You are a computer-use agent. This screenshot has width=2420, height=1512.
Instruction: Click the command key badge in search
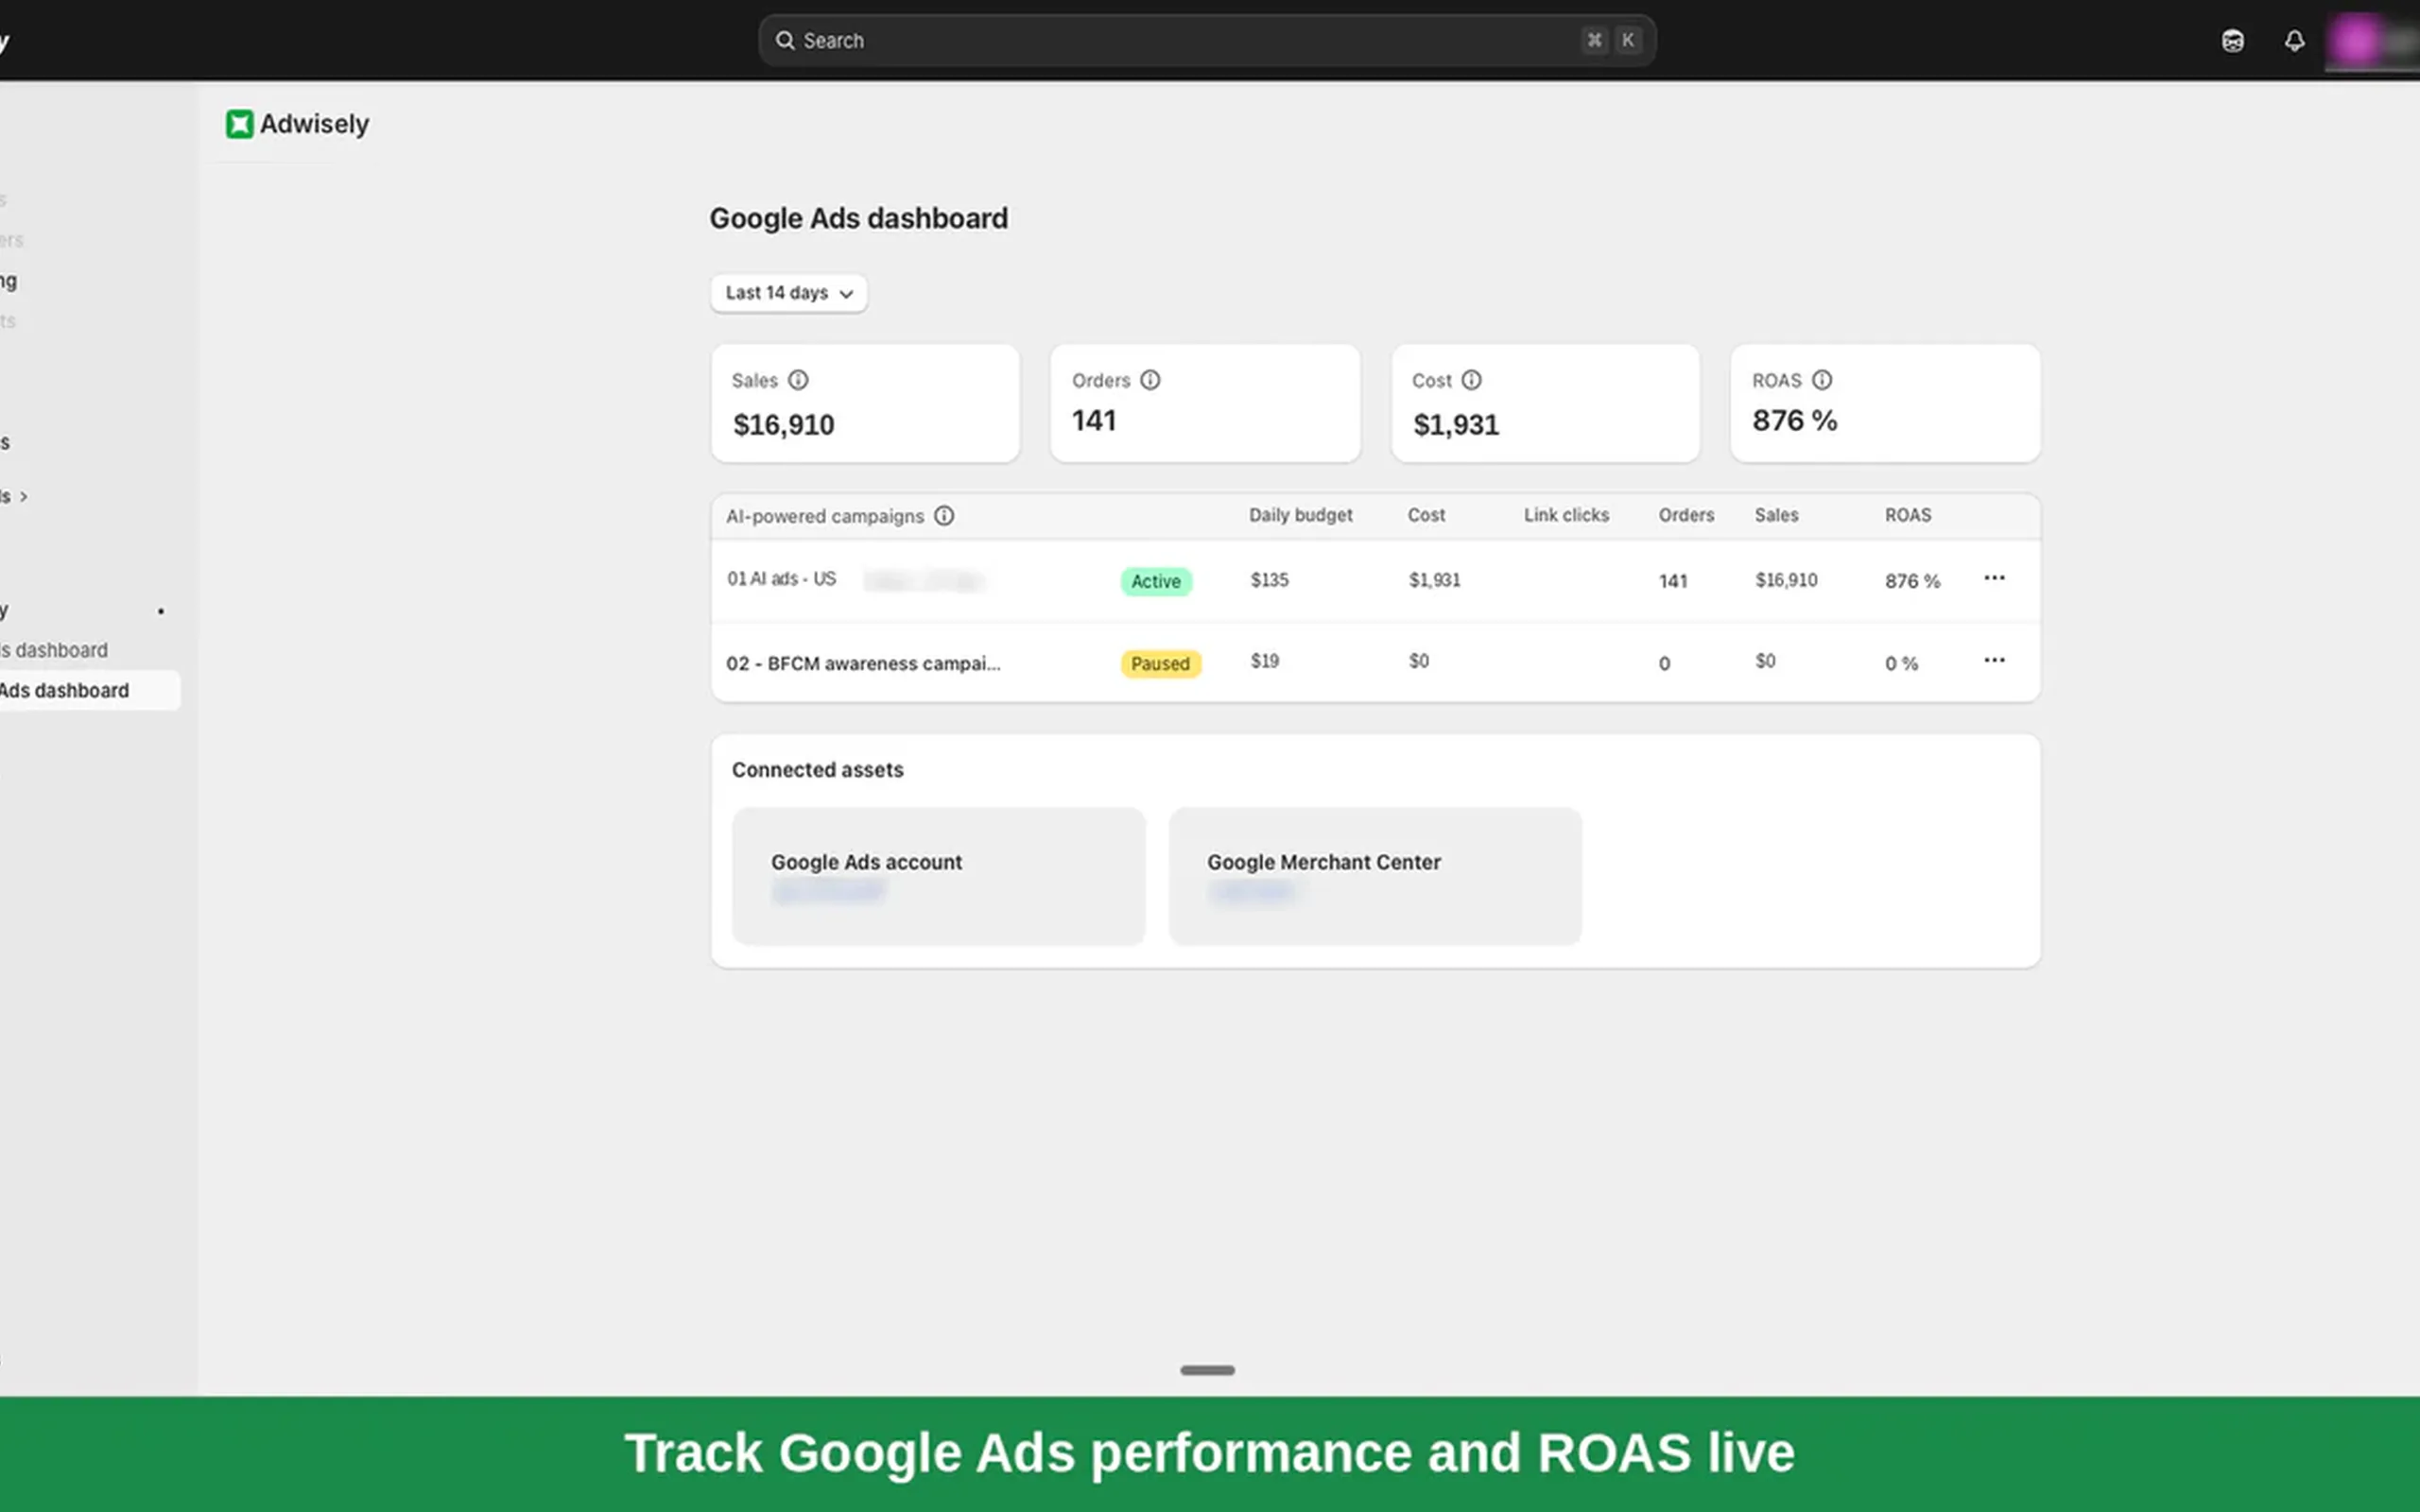[1594, 40]
